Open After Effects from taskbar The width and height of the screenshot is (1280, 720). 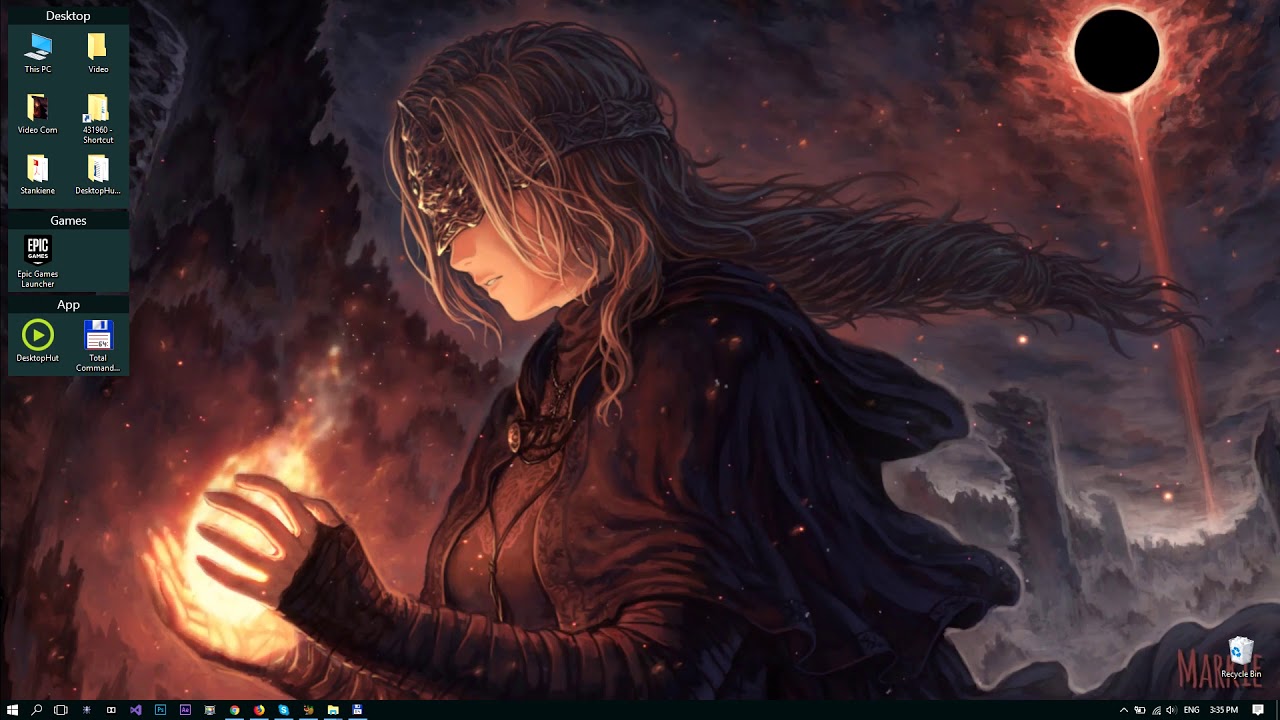(x=185, y=710)
